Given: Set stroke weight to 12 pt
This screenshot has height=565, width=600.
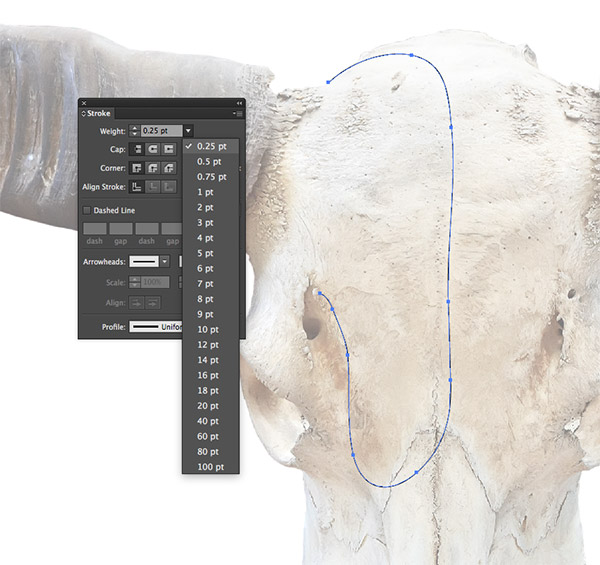Looking at the screenshot, I should [x=211, y=345].
